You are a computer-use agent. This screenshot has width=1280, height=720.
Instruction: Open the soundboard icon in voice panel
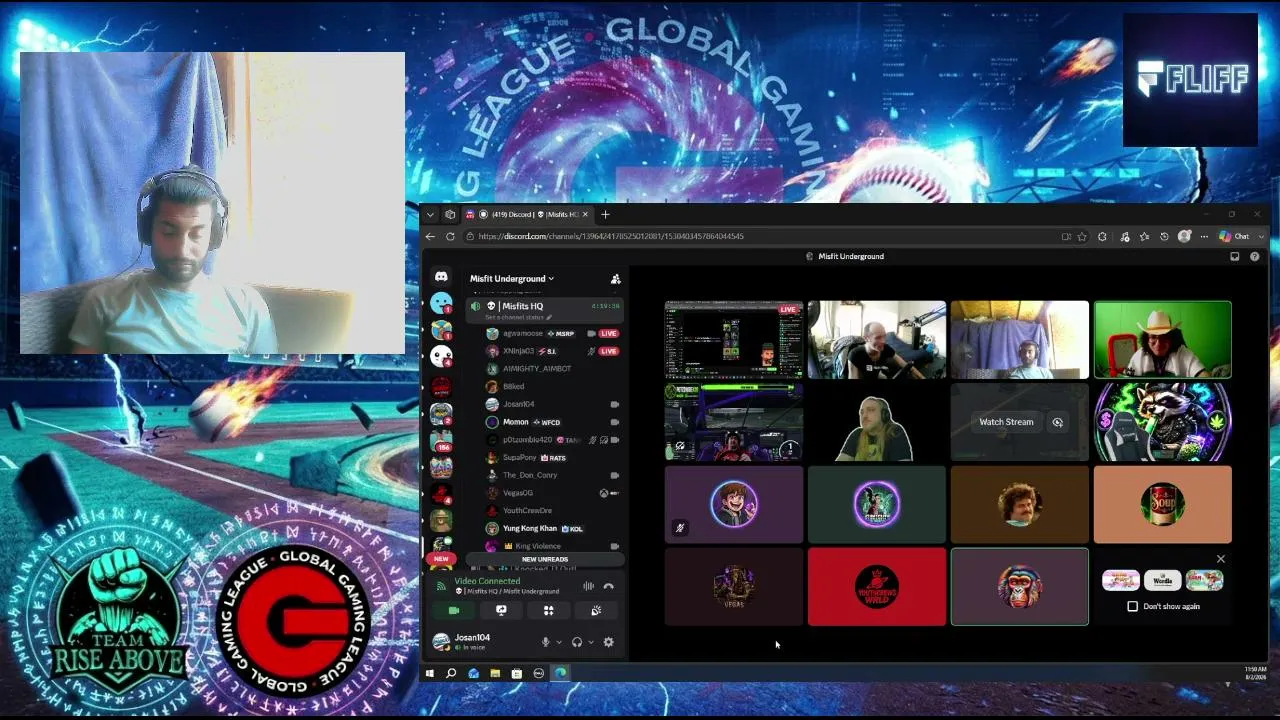click(596, 610)
